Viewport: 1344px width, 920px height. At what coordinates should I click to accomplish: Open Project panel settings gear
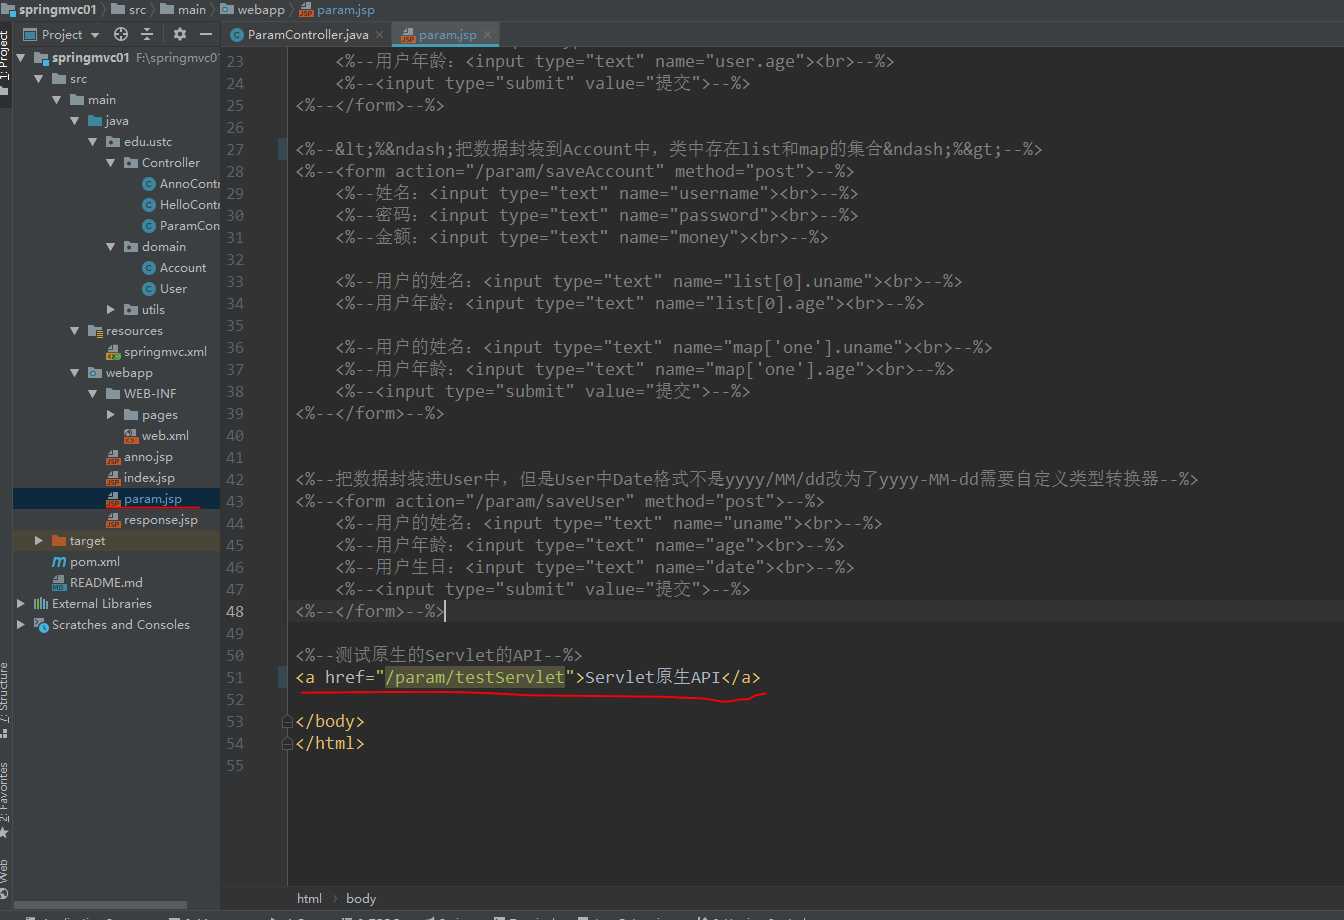click(180, 34)
